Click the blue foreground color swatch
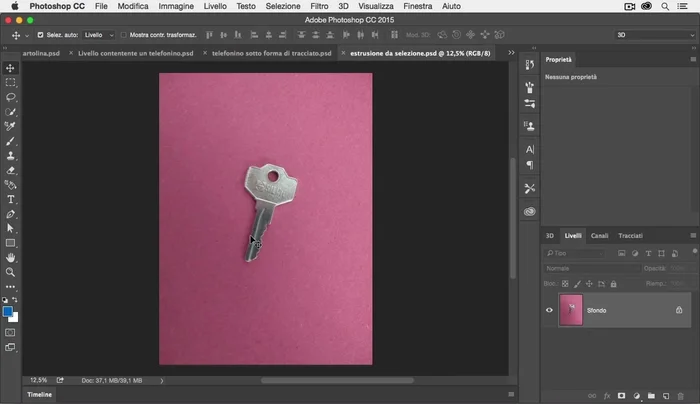Viewport: 700px width, 404px height. tap(9, 313)
